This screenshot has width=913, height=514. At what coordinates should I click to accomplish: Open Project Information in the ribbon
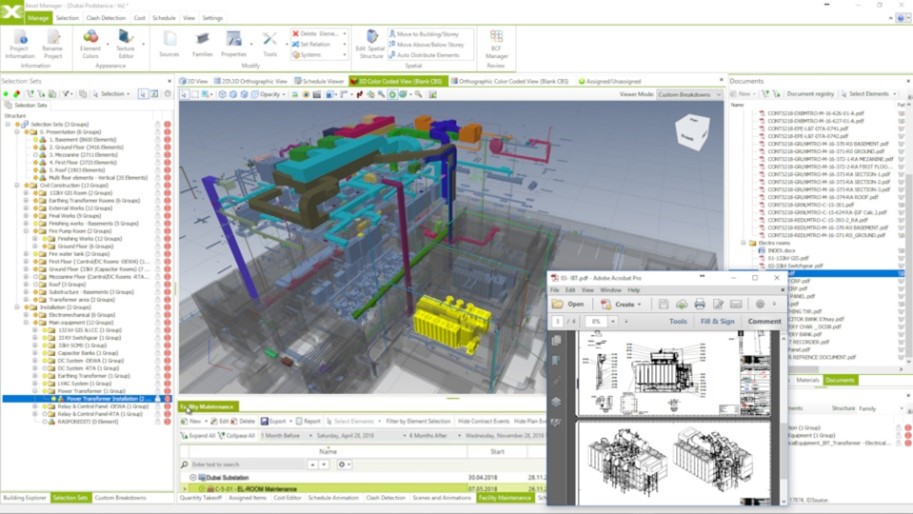pyautogui.click(x=20, y=44)
